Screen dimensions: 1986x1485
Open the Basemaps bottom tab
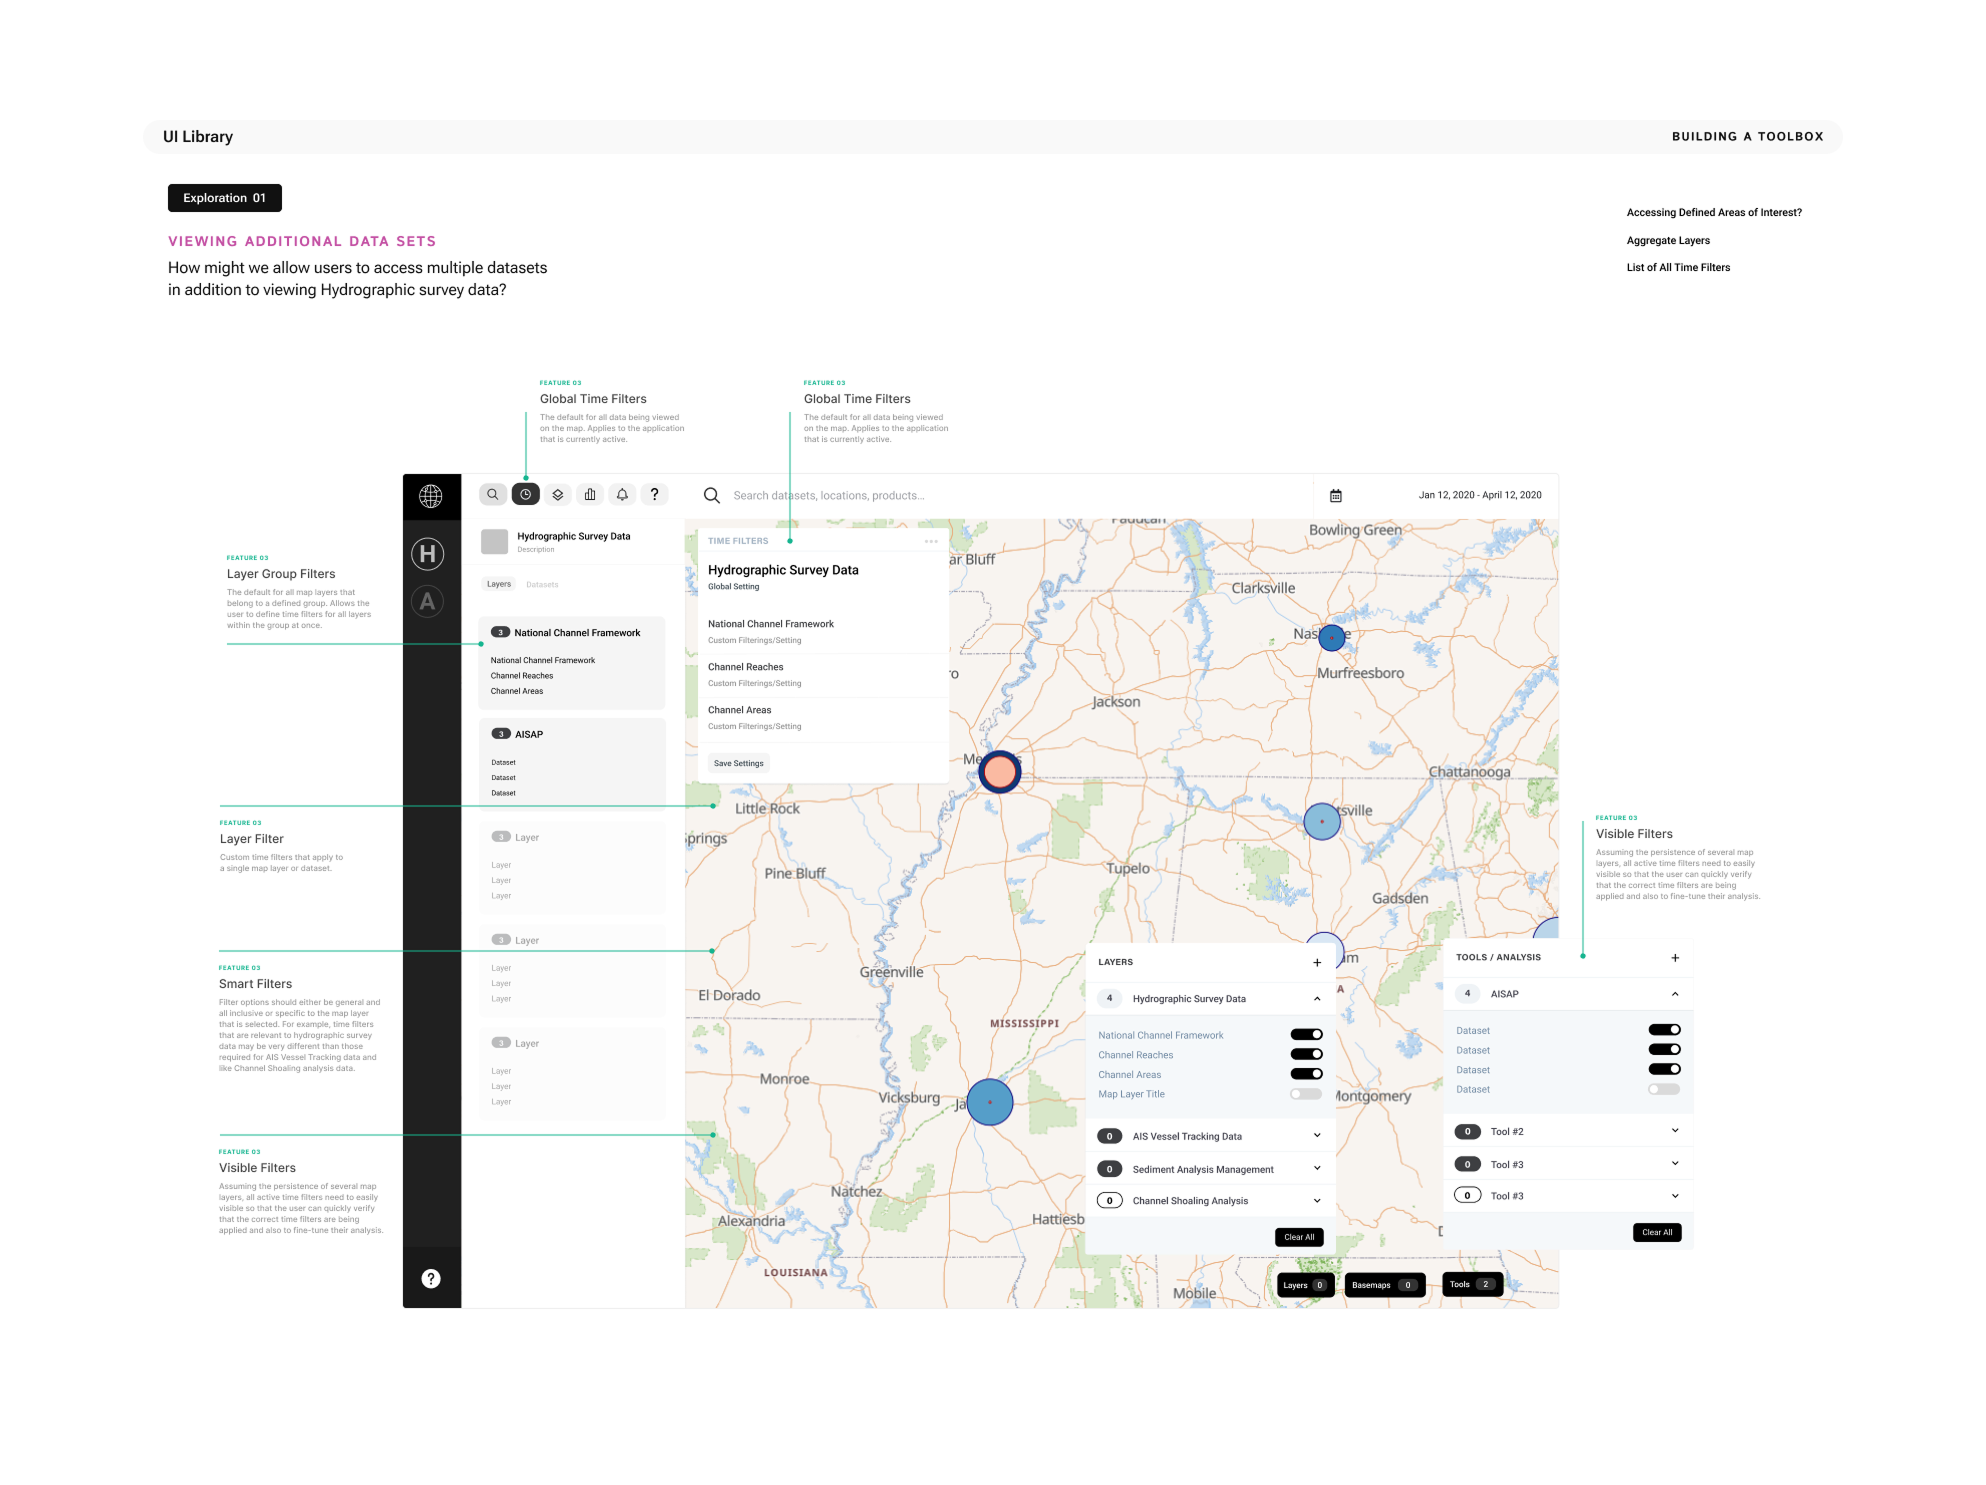click(1383, 1286)
